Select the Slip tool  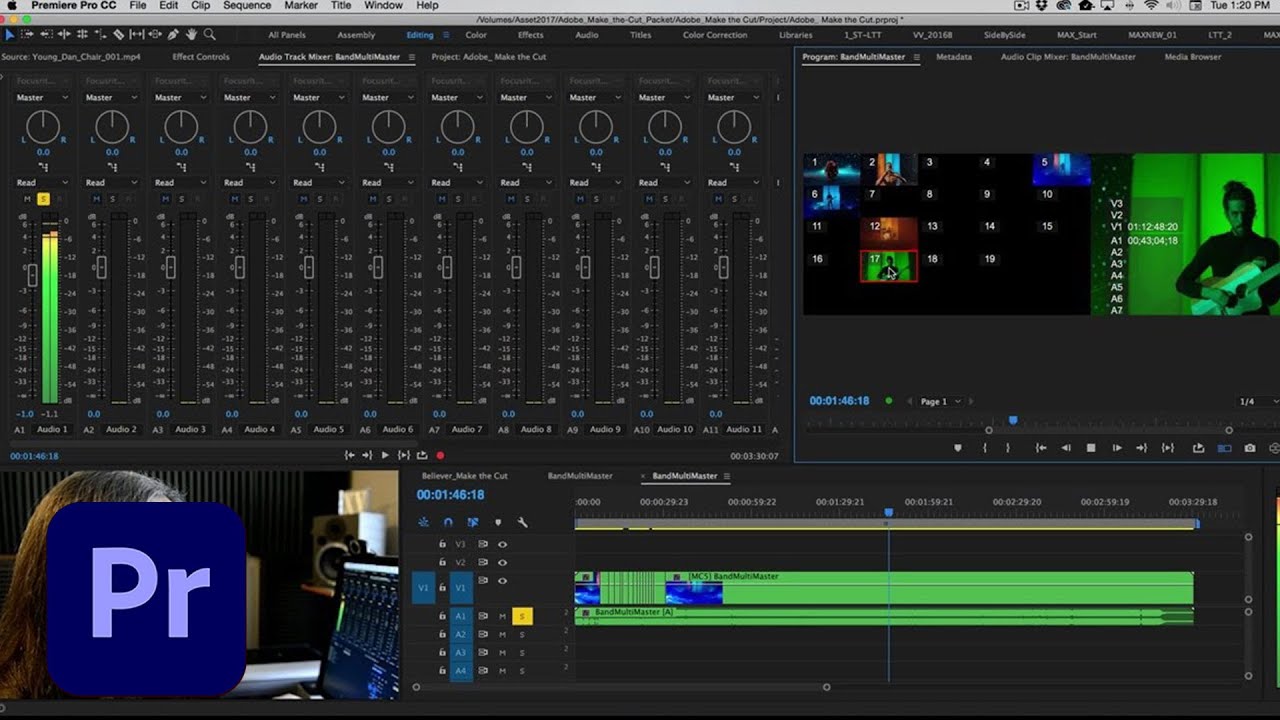pyautogui.click(x=137, y=34)
